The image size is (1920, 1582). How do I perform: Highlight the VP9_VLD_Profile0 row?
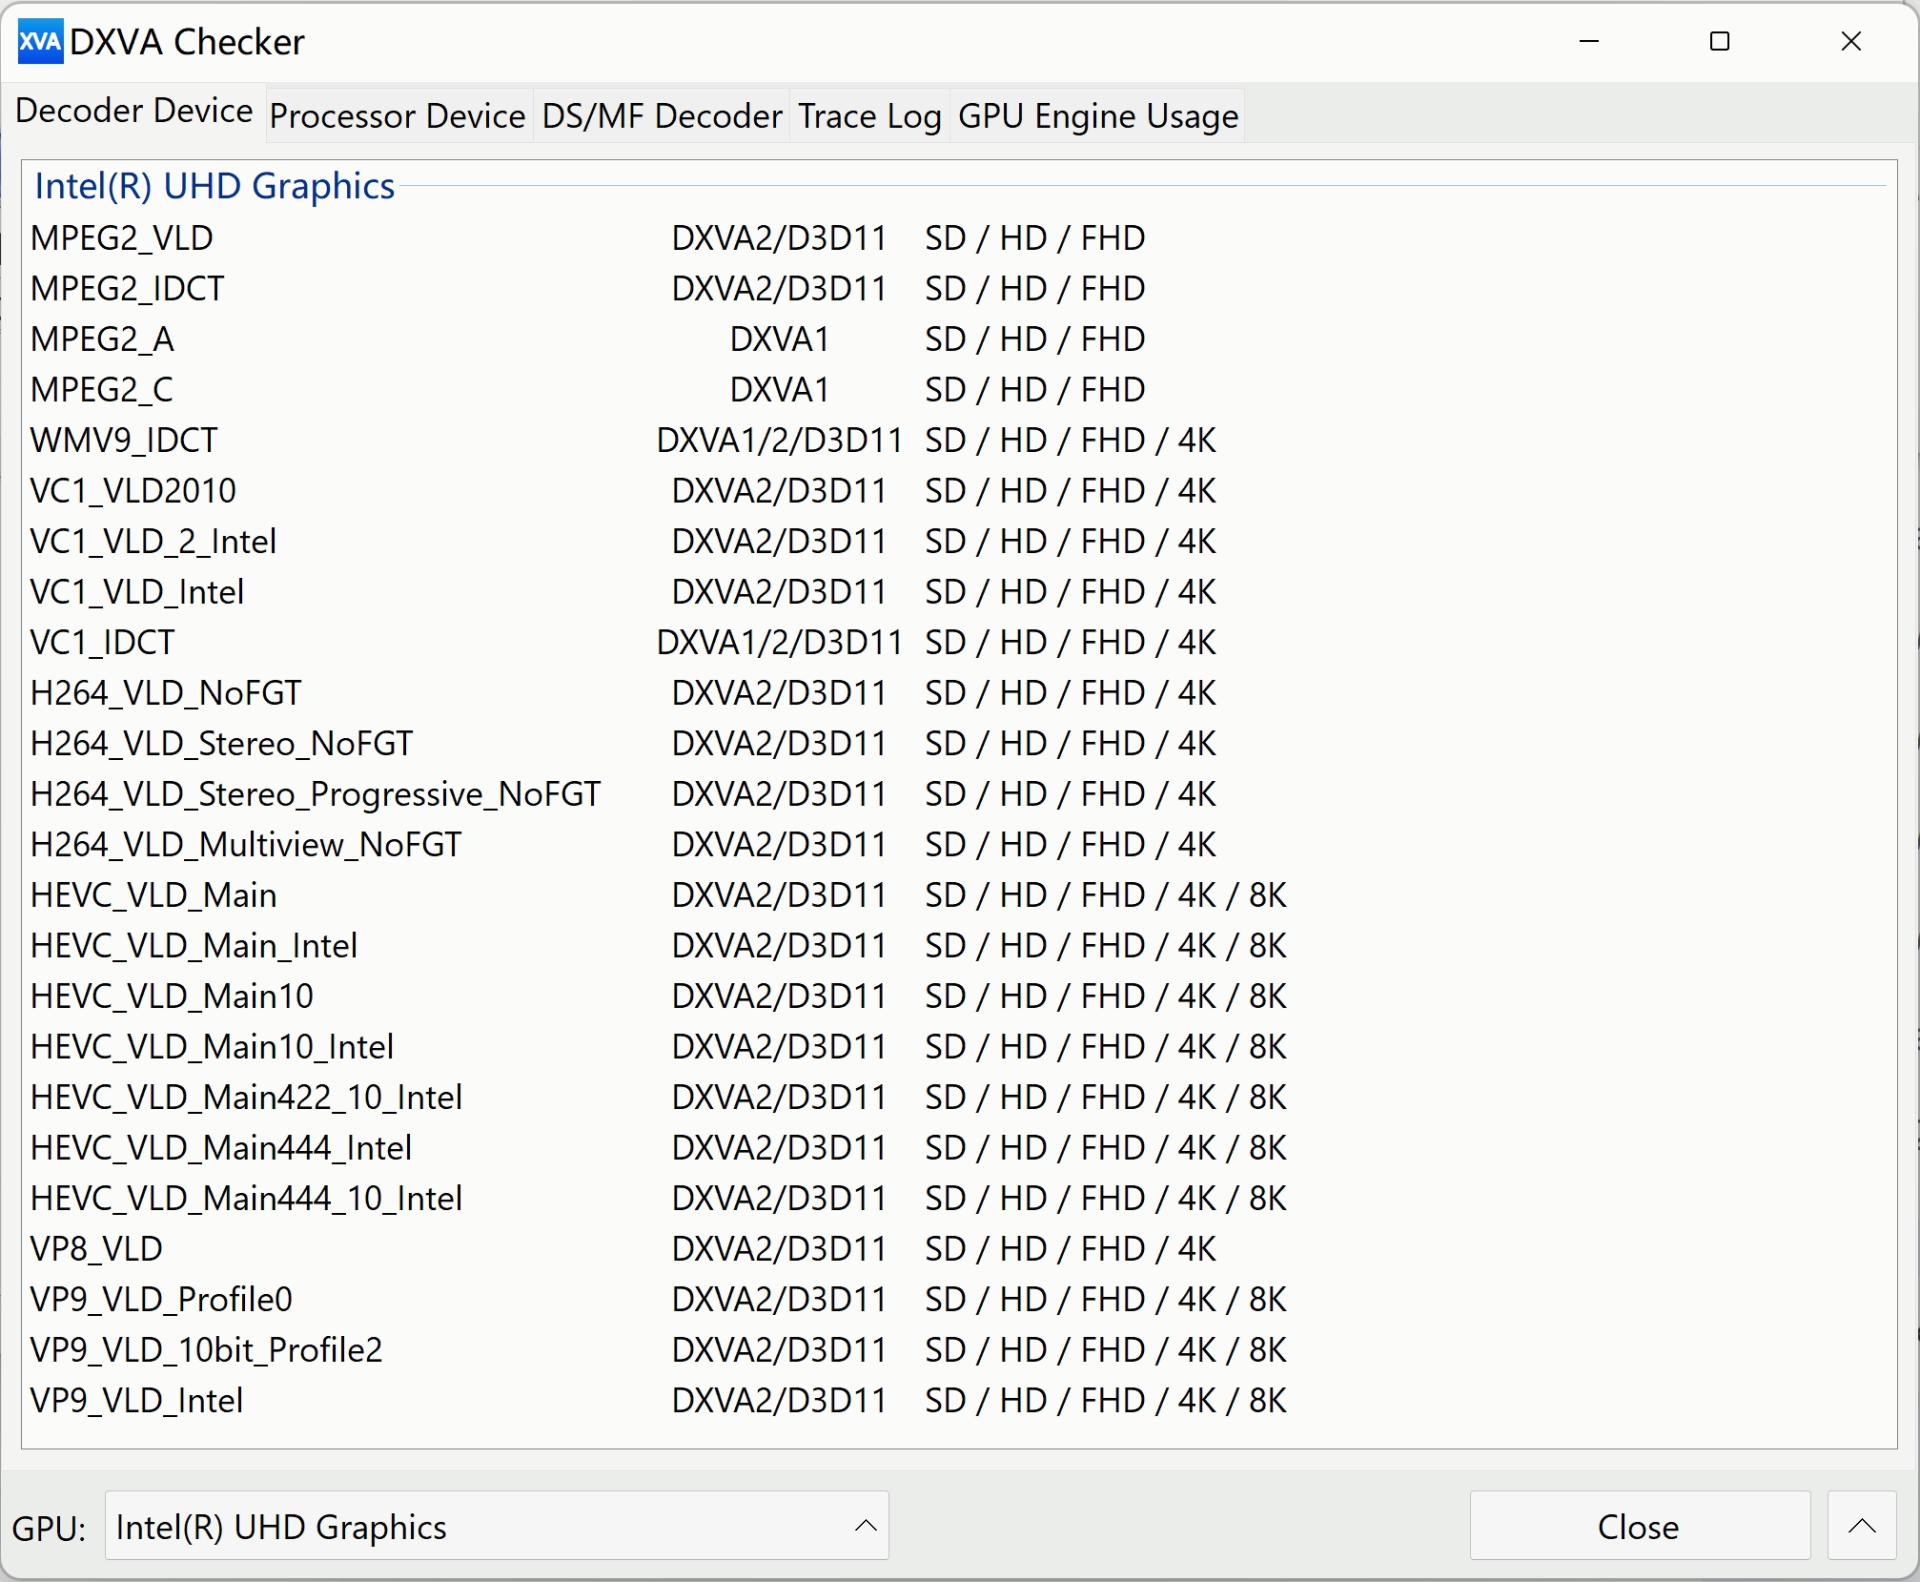tap(161, 1299)
